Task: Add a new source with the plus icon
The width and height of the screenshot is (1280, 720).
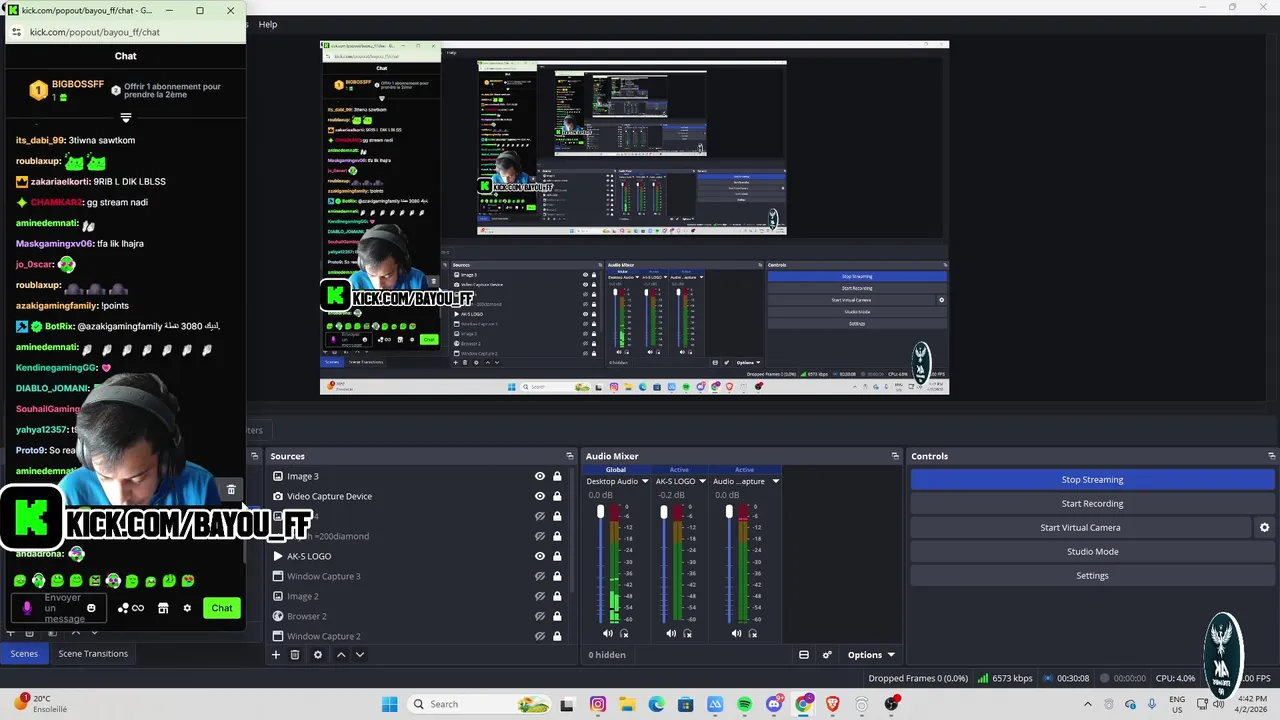Action: [x=276, y=655]
